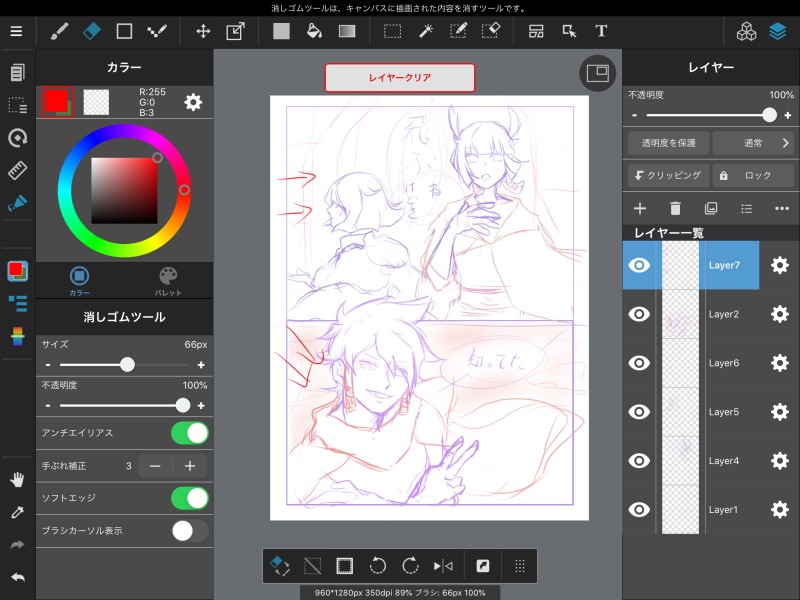
Task: Enable the ブラシカーソル表示 switch
Action: (190, 531)
